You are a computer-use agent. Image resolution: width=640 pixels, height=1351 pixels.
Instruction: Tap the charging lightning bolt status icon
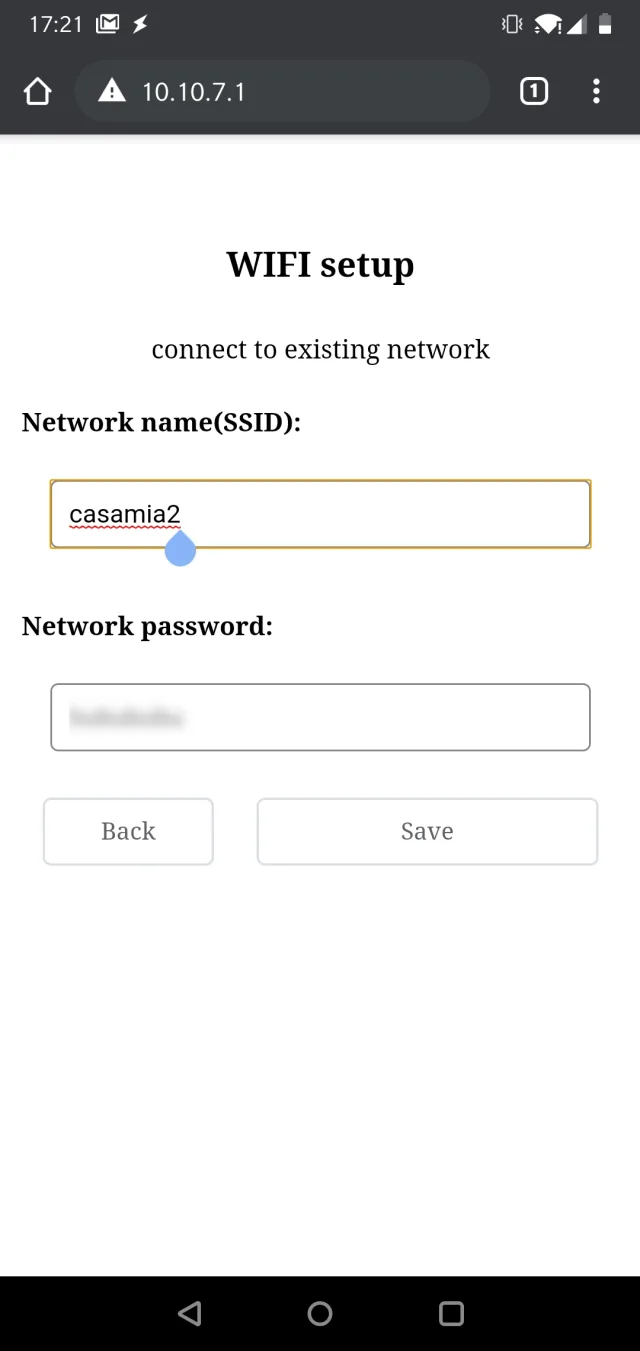(140, 24)
